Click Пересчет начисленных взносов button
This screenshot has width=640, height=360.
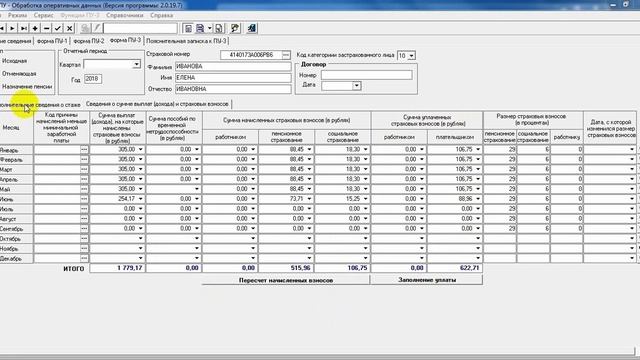pos(286,280)
